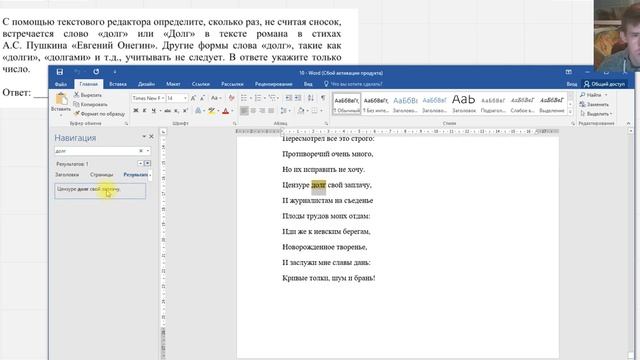Open the Найти find dropdown arrow
The width and height of the screenshot is (640, 360).
click(x=606, y=95)
